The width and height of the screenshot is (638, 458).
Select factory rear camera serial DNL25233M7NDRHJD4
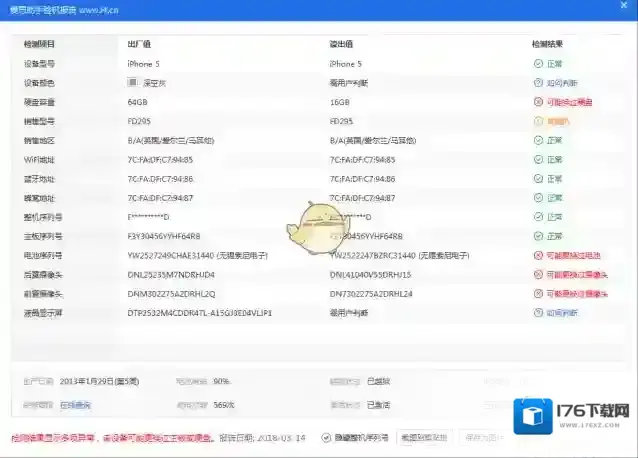pos(171,275)
